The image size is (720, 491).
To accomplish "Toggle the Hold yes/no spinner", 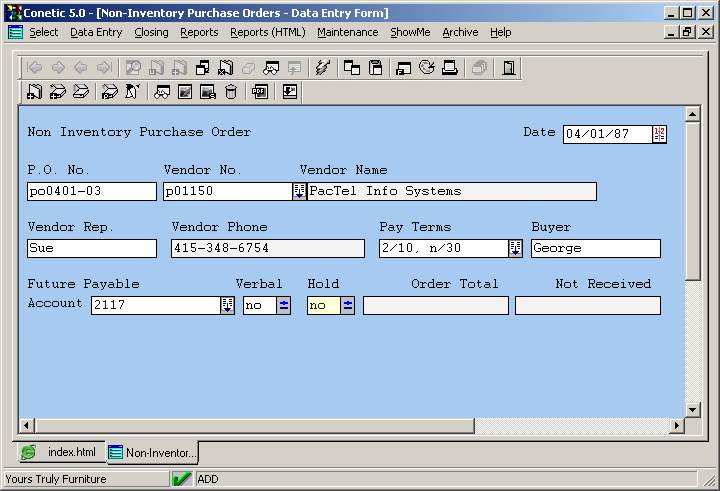I will pos(348,306).
